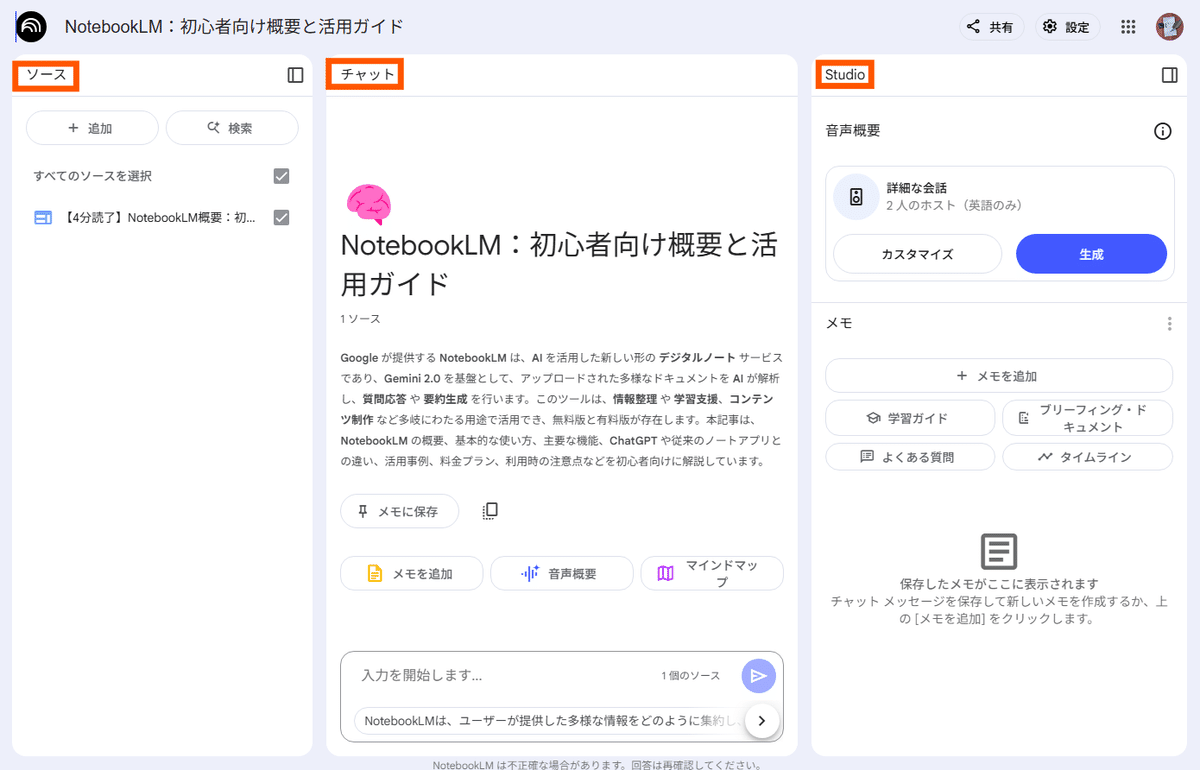1200x770 pixels.
Task: Generate a 学習ガイド note
Action: (910, 417)
